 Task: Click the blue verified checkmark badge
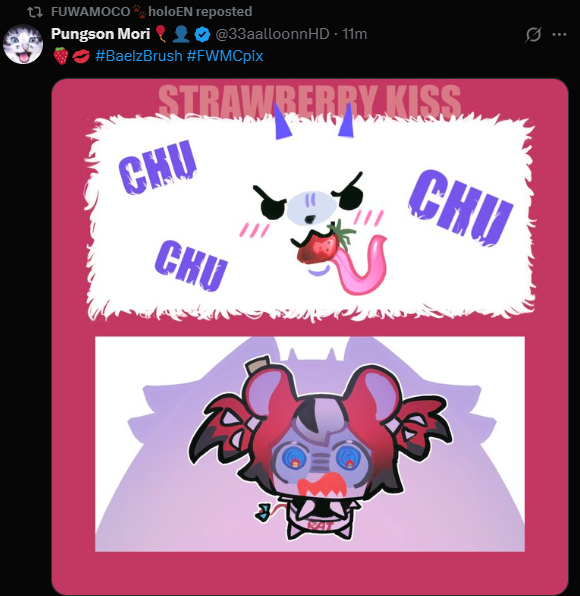(202, 35)
